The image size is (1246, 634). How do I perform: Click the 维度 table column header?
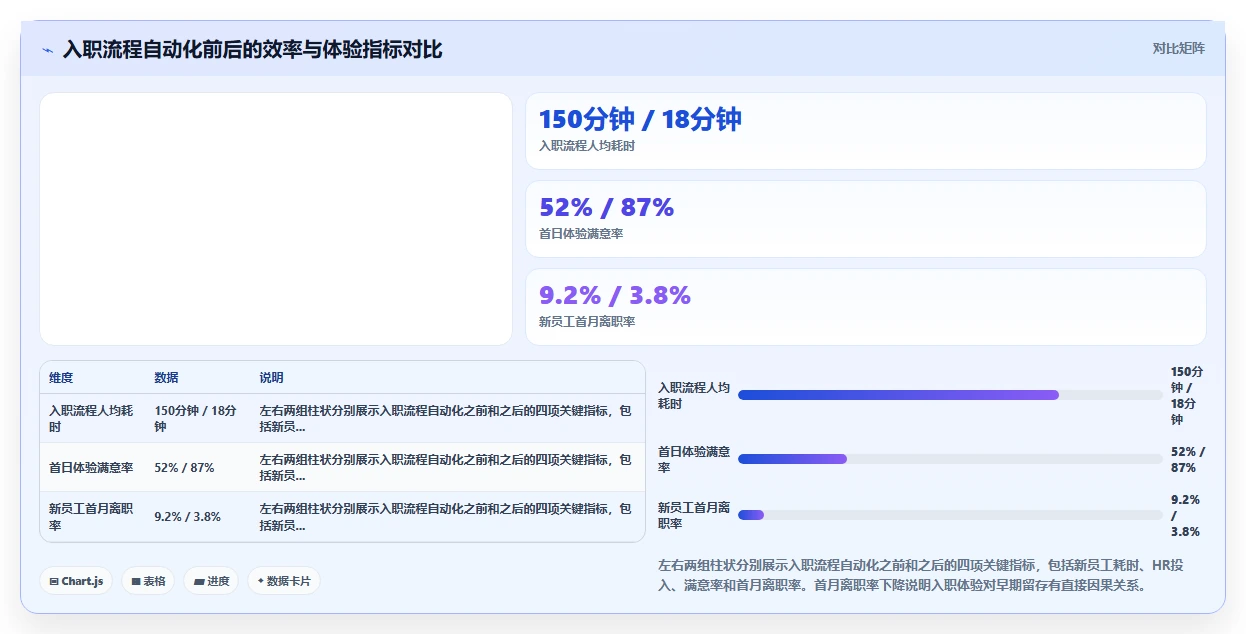(x=61, y=378)
